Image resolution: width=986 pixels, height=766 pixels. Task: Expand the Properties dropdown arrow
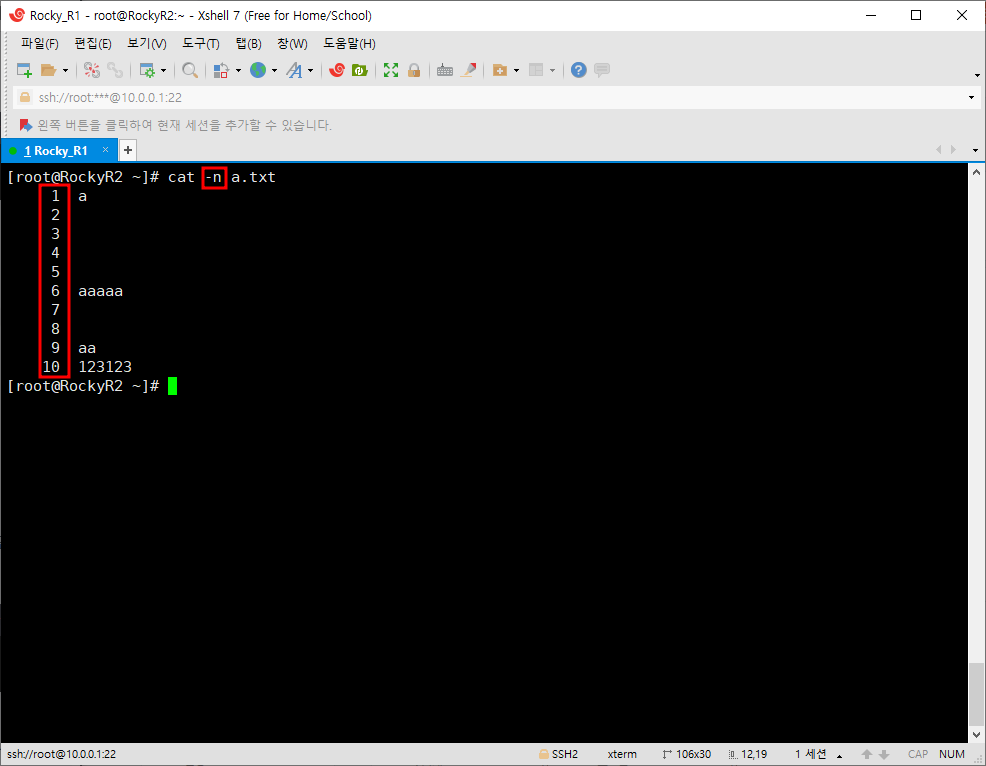163,70
